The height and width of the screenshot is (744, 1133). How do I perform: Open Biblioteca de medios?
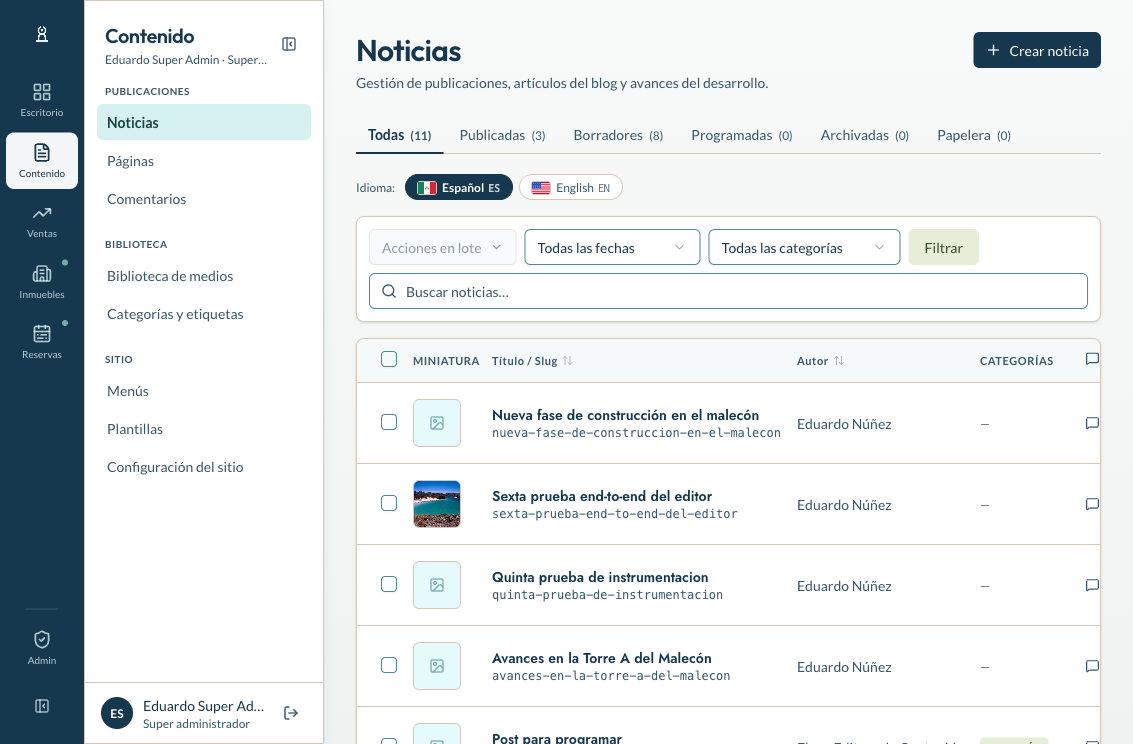[x=204, y=275]
